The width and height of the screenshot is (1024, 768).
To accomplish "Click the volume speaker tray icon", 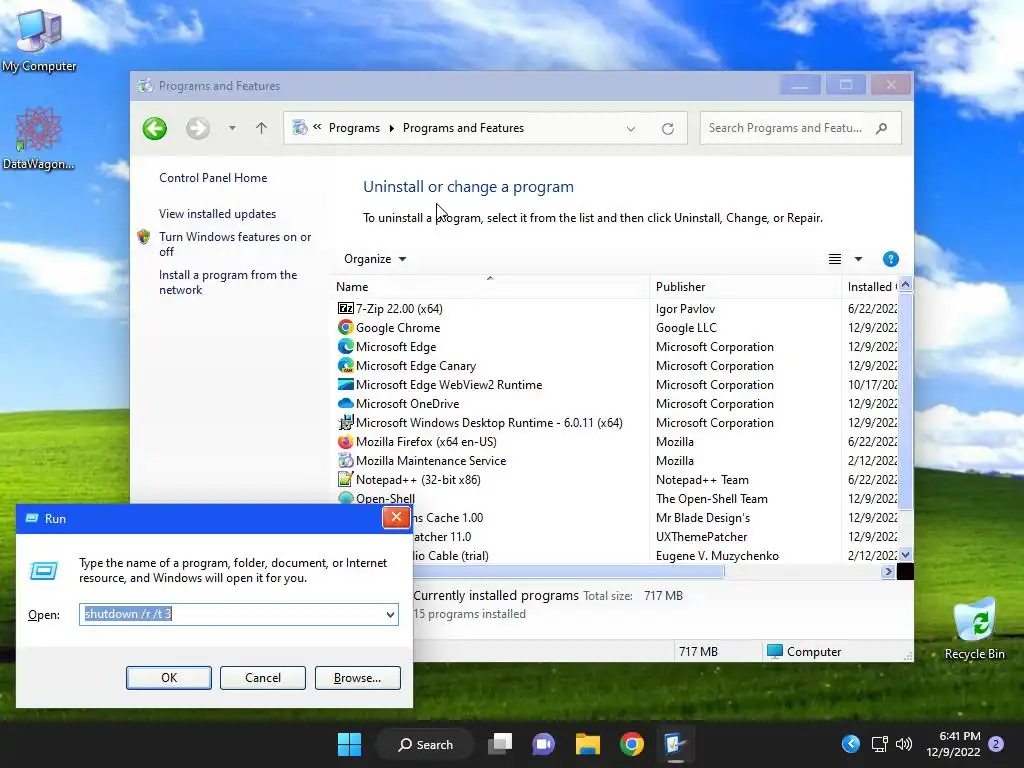I will [x=904, y=744].
